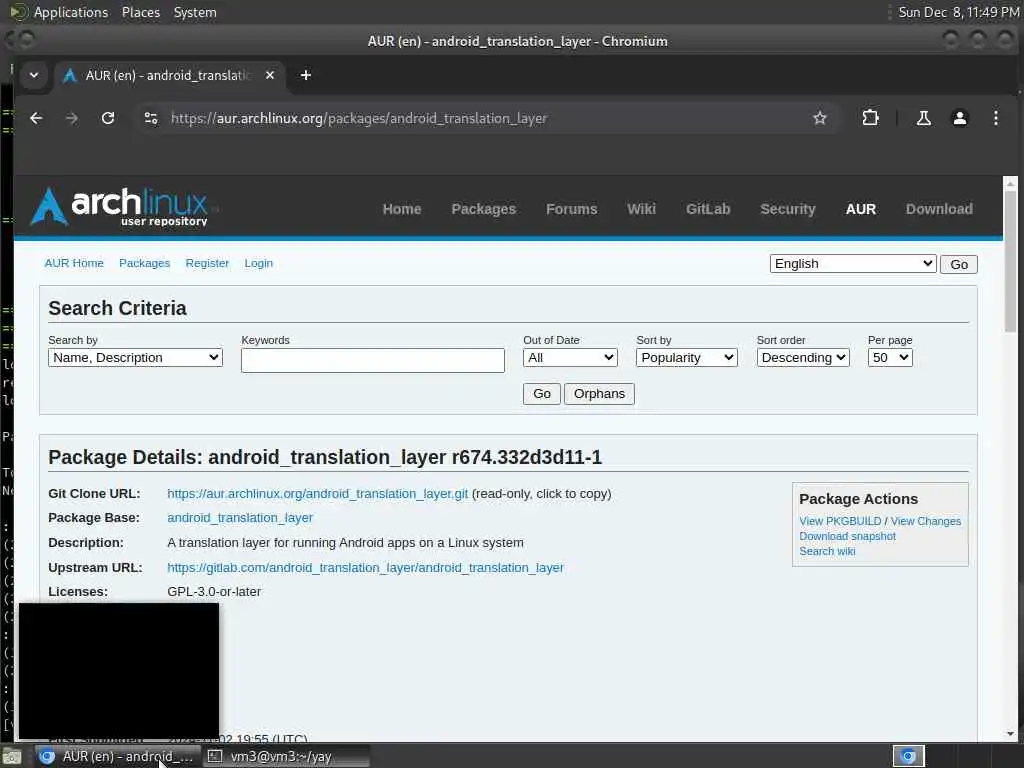
Task: Open Packages in the Arch navbar
Action: point(483,209)
